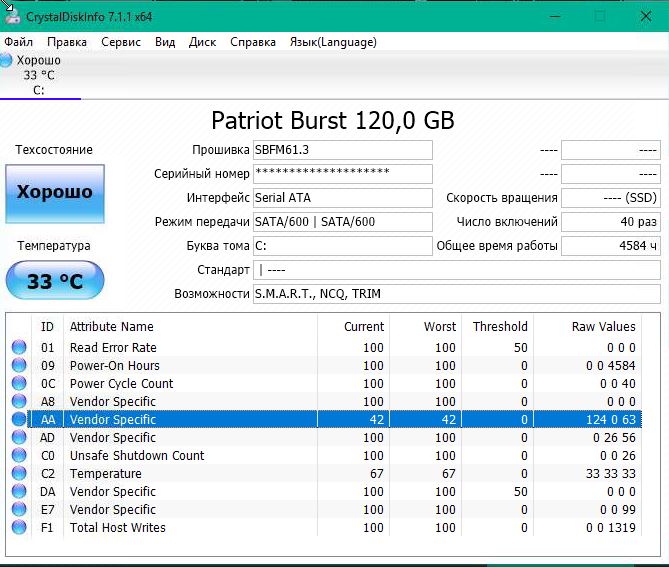Click the status orb for attribute E7
Screen dimensions: 669x567
pos(19,509)
